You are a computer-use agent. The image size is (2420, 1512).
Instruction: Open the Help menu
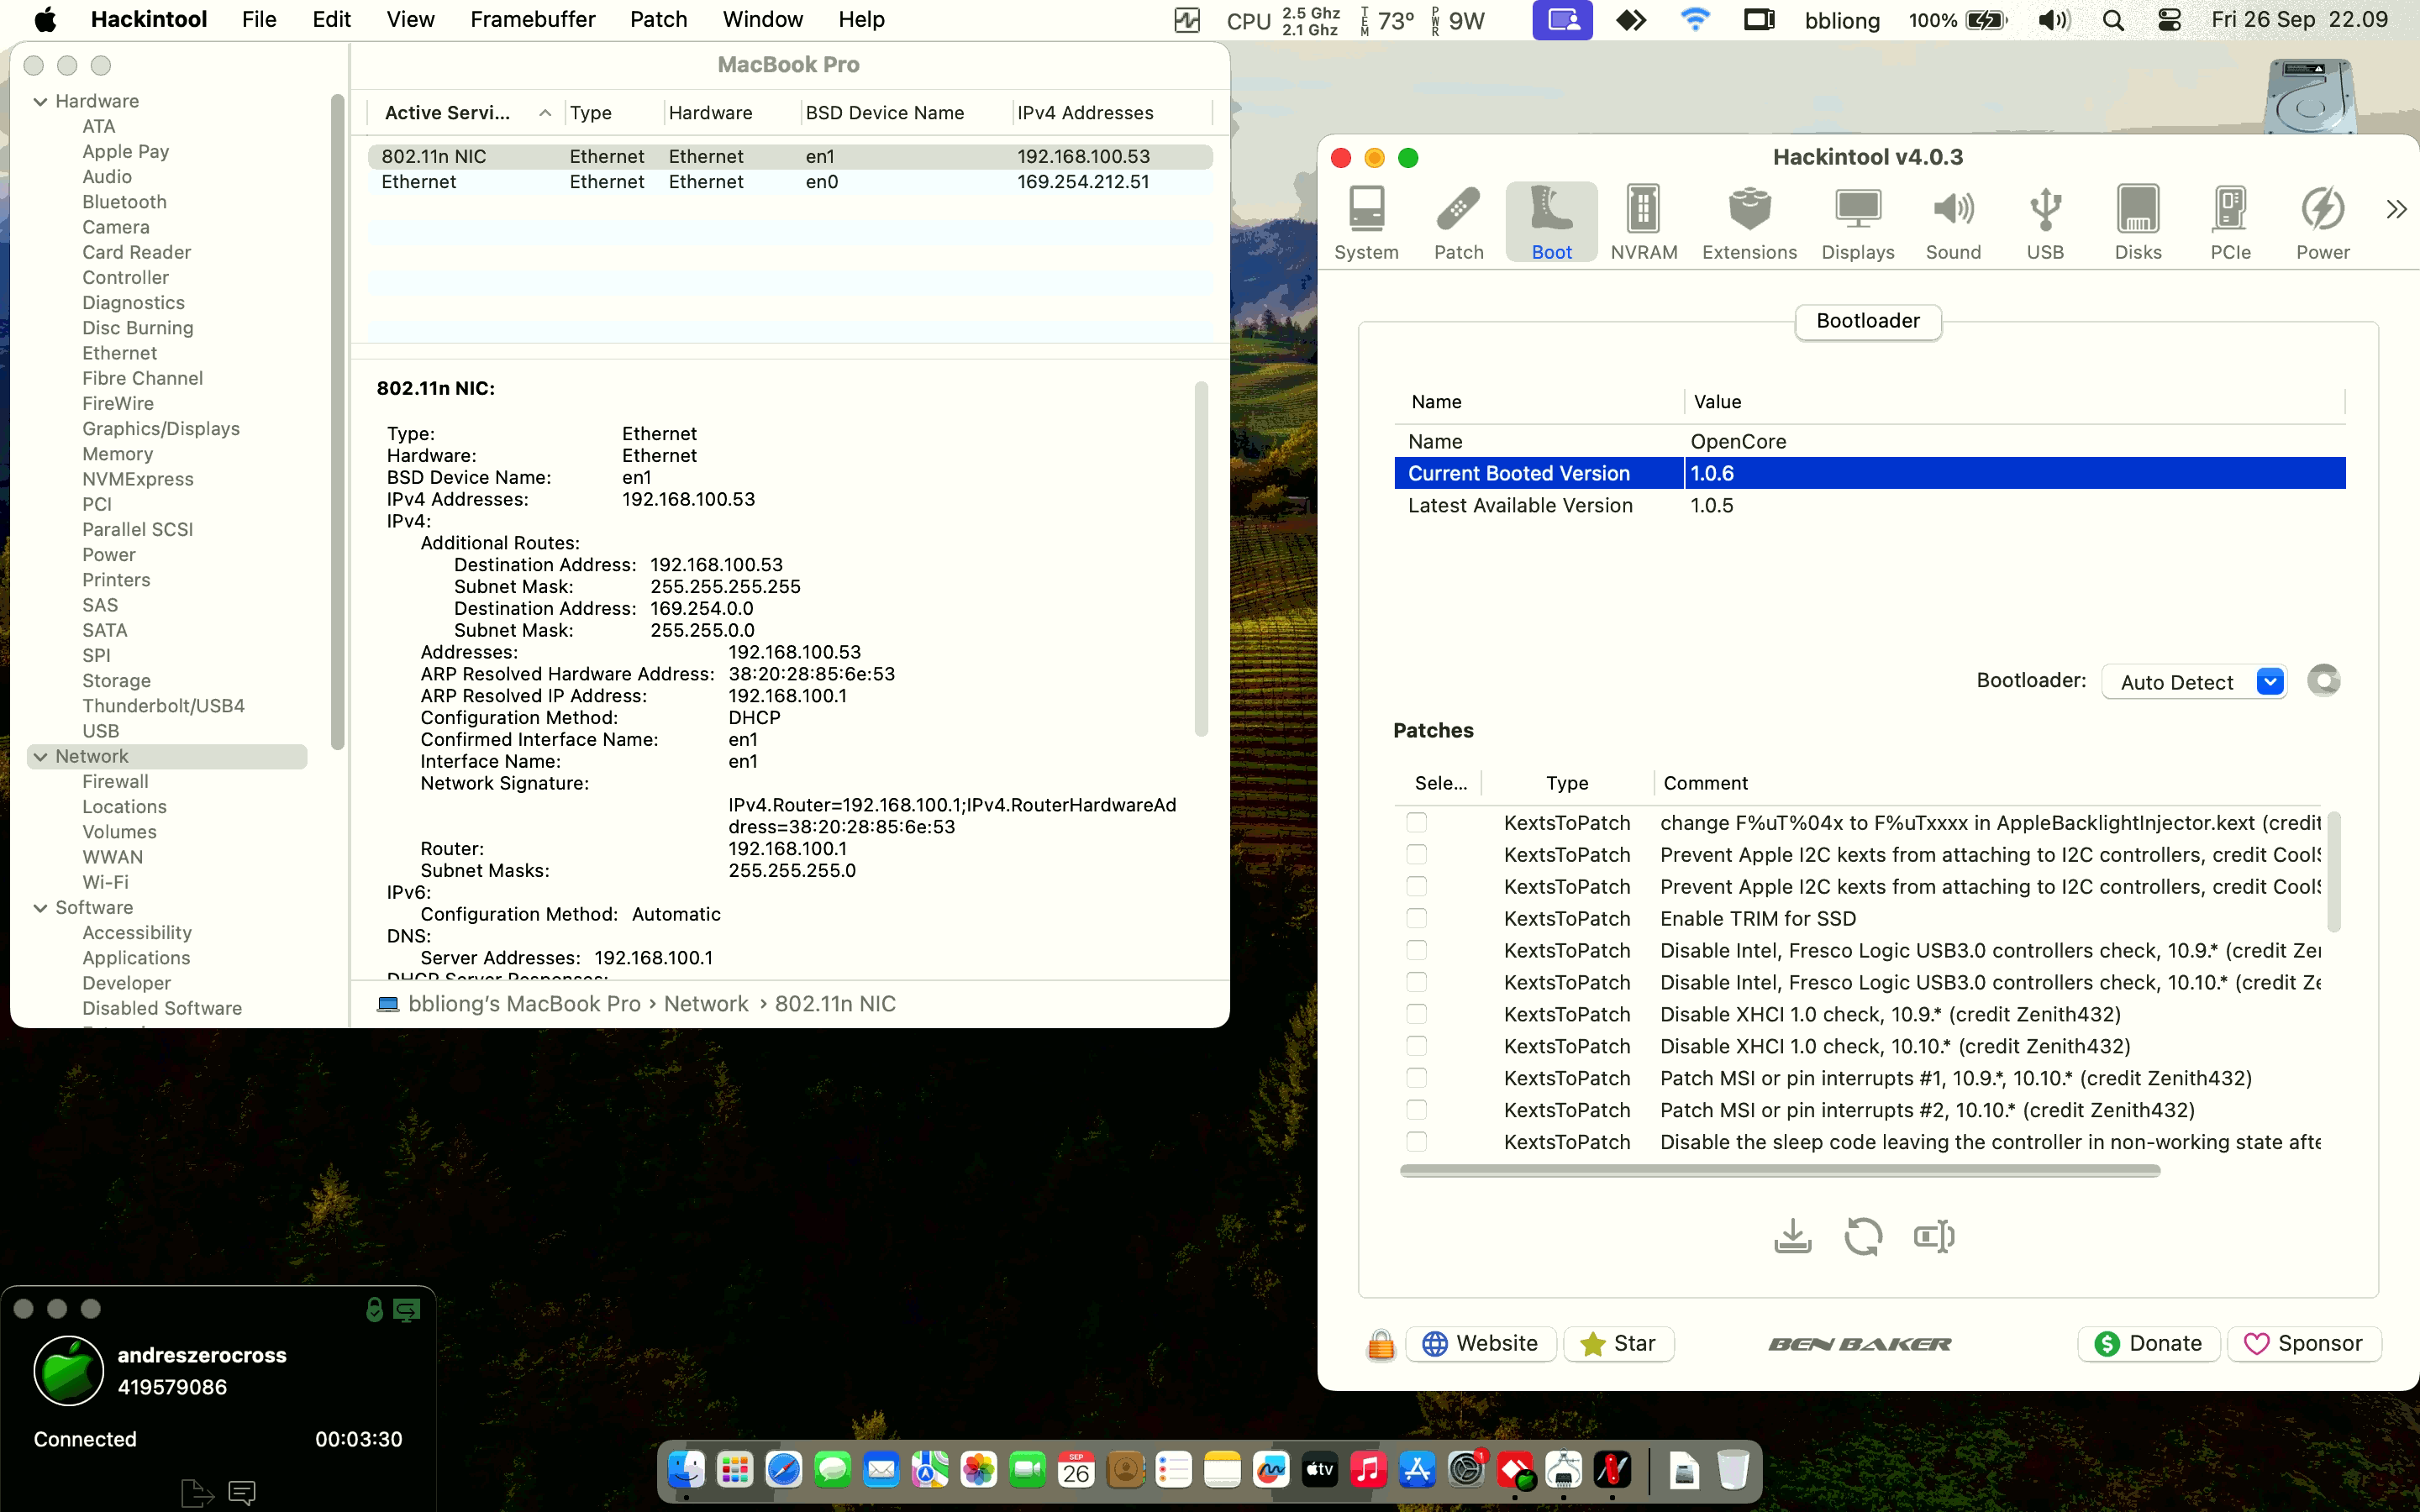click(x=861, y=20)
